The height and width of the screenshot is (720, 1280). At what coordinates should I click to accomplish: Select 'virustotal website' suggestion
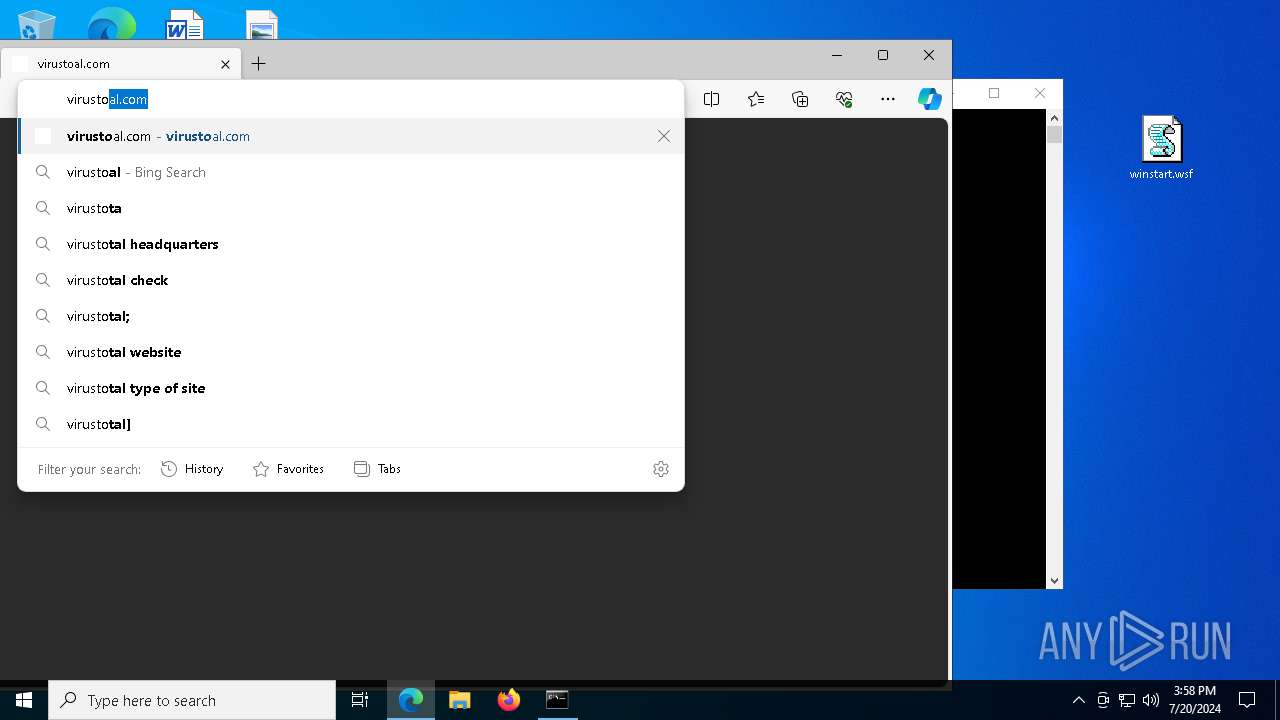coord(351,352)
